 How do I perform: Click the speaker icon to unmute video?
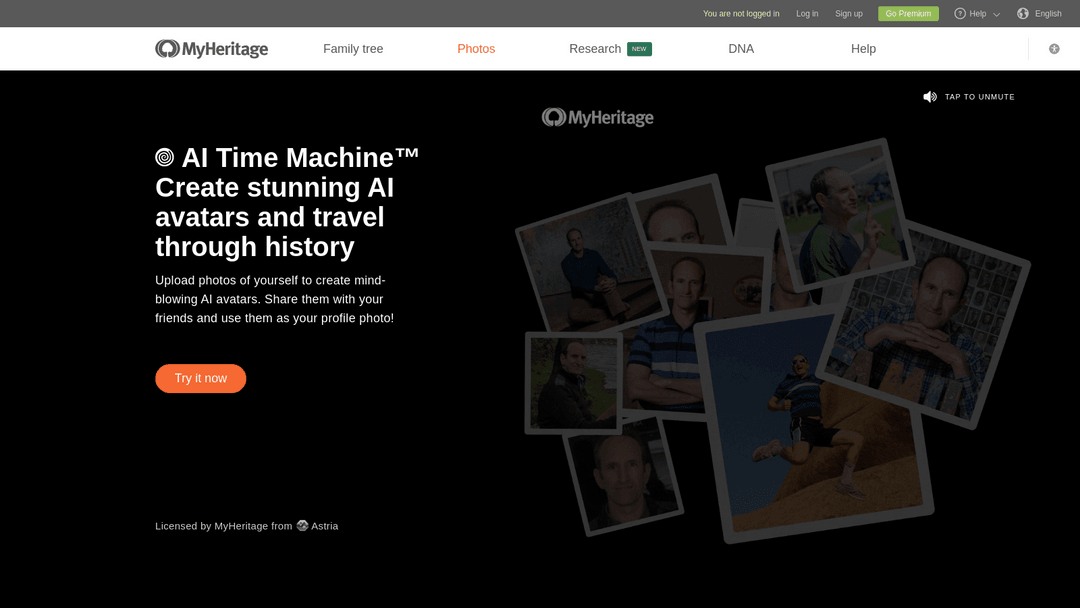tap(930, 97)
